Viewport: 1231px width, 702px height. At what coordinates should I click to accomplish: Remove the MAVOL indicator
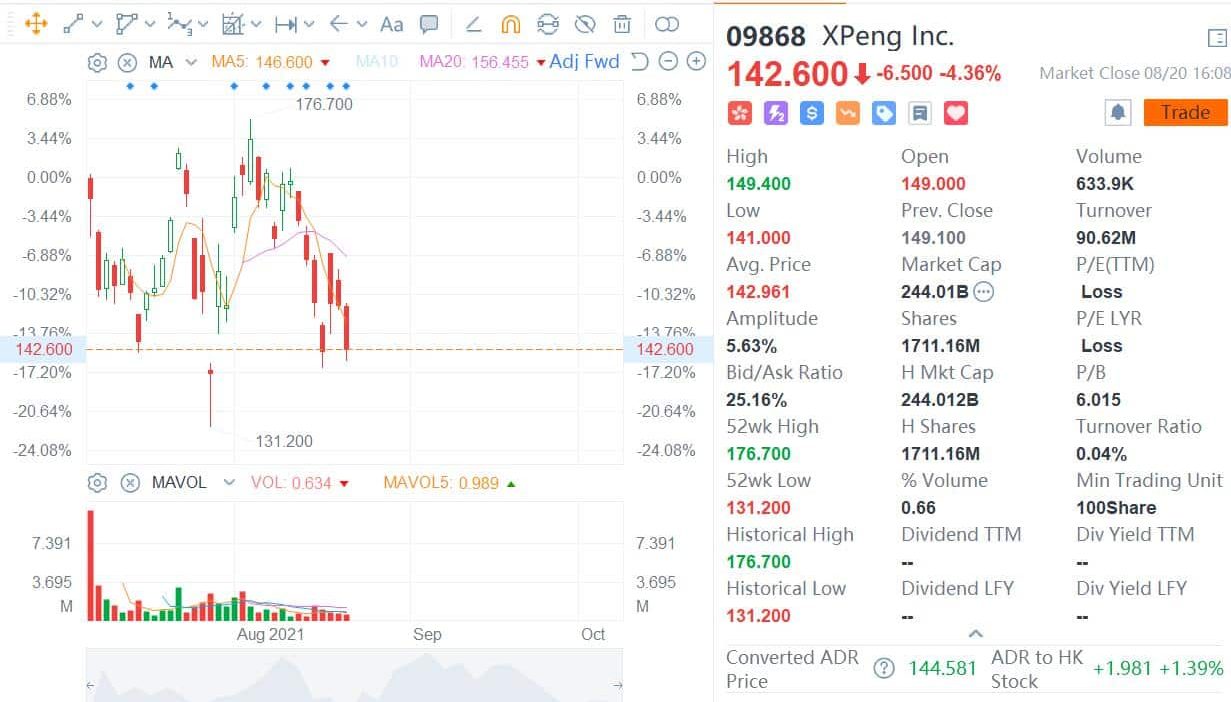(130, 483)
